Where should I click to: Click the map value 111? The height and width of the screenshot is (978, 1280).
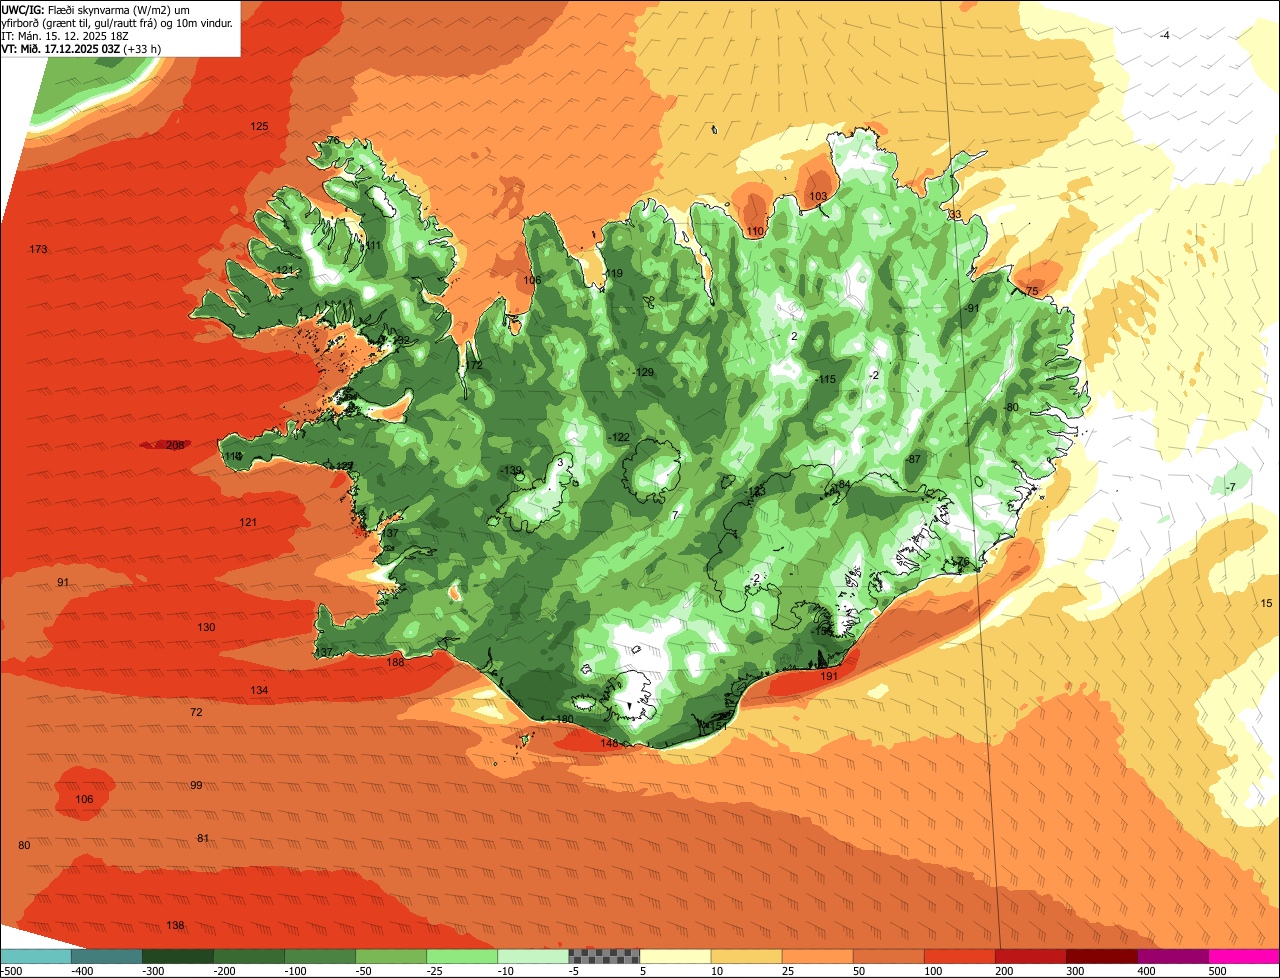[x=374, y=246]
